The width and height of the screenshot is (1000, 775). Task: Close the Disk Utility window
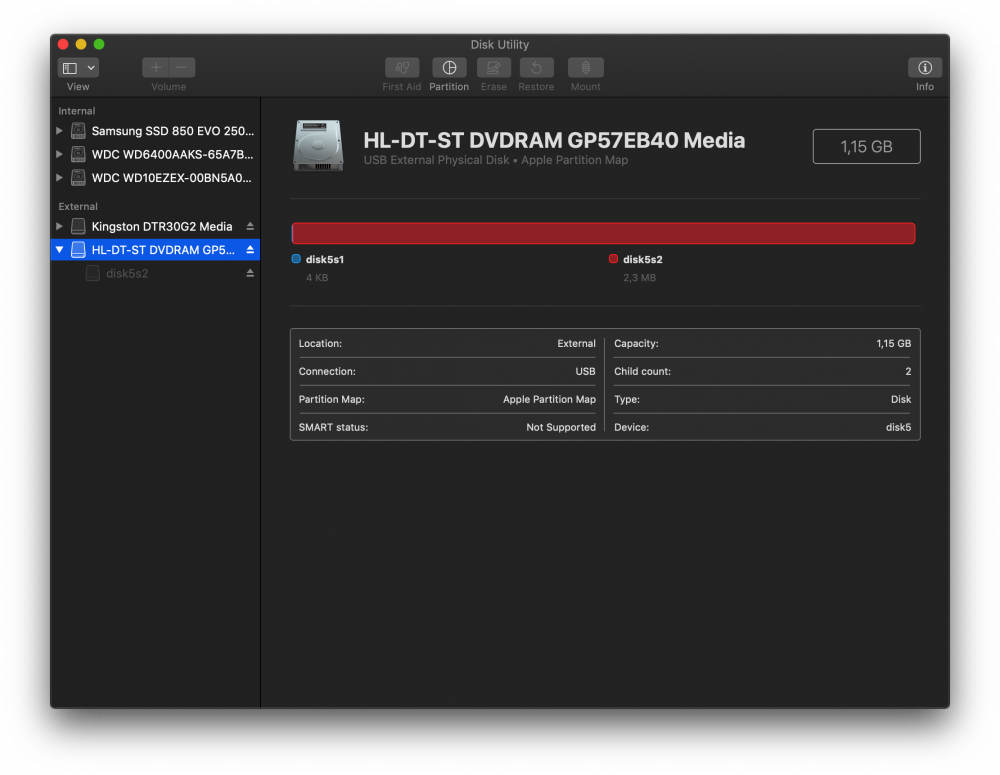coord(63,44)
